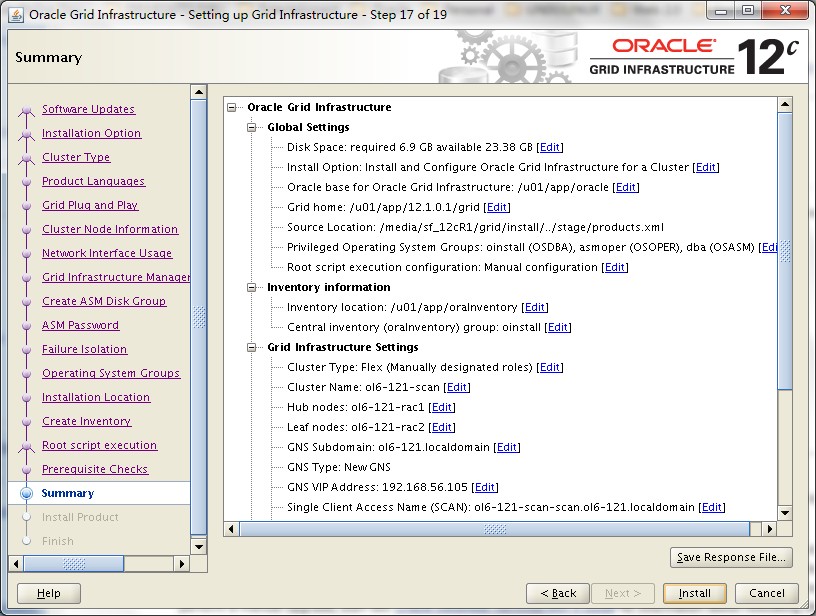Screen dimensions: 816x616
Task: Go to the Installation Option step
Action: click(91, 133)
